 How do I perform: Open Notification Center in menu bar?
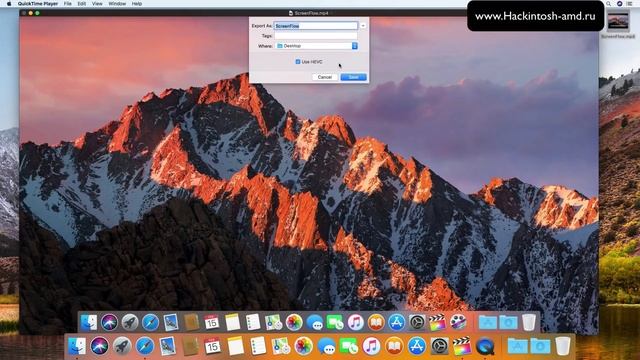coord(630,4)
